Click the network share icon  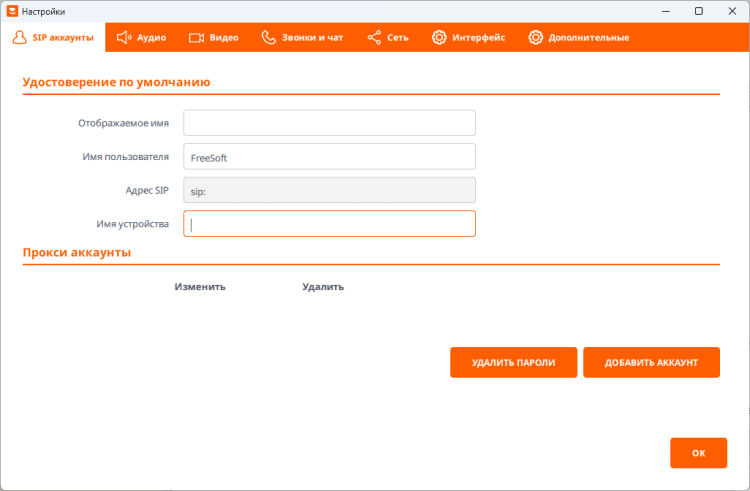pos(374,38)
